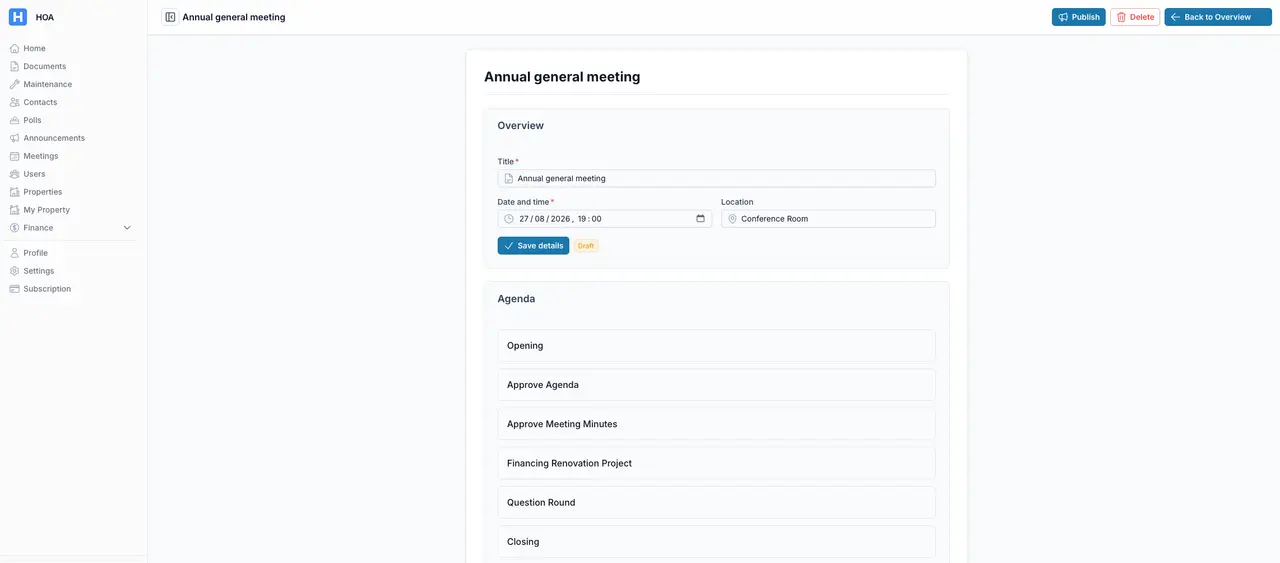Click the clock icon in date field
Screen dimensions: 1280x563
pyautogui.click(x=509, y=219)
